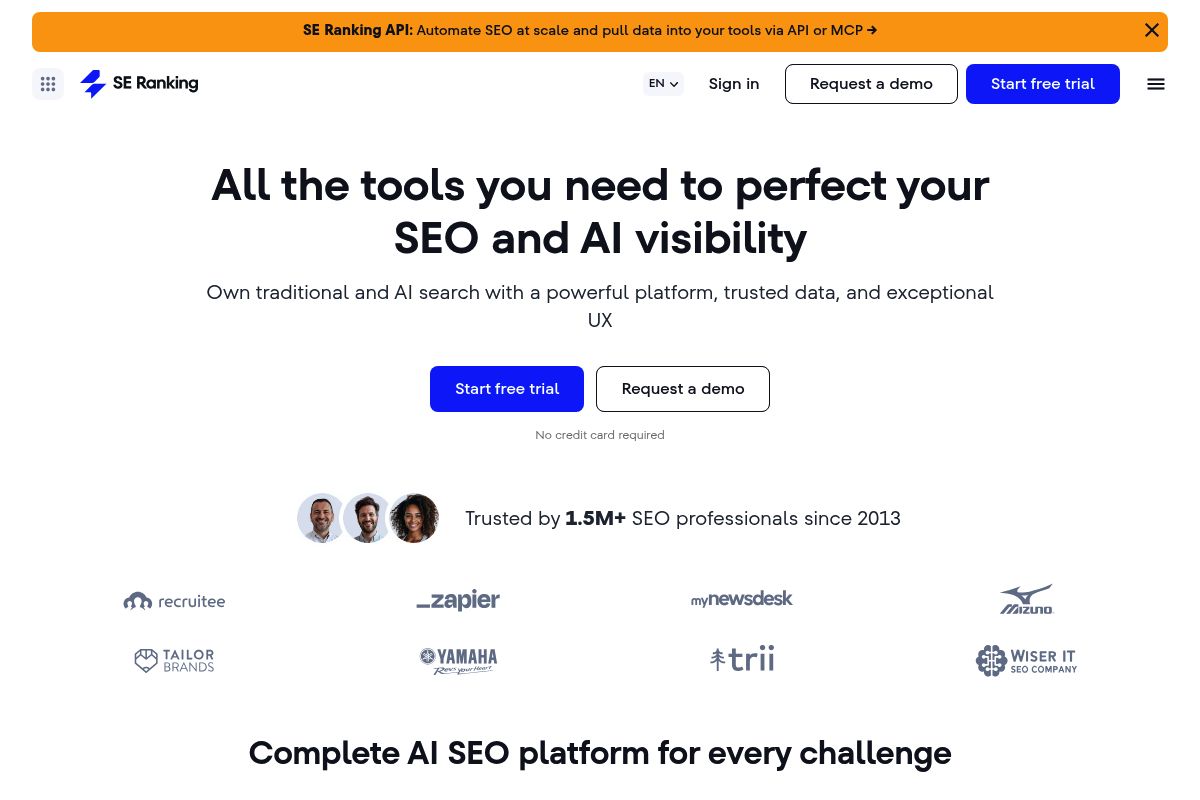Select the Yamaha brand logo
1200x800 pixels.
[458, 661]
